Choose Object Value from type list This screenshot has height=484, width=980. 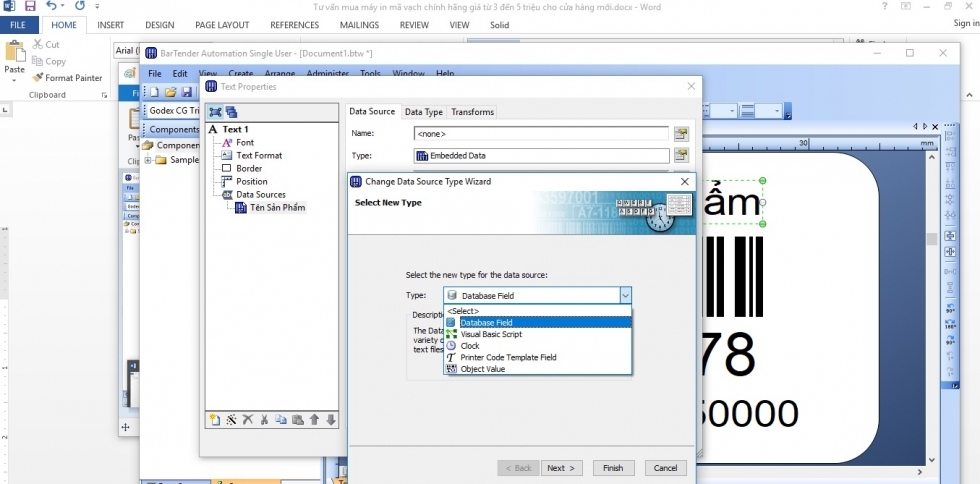(x=538, y=369)
